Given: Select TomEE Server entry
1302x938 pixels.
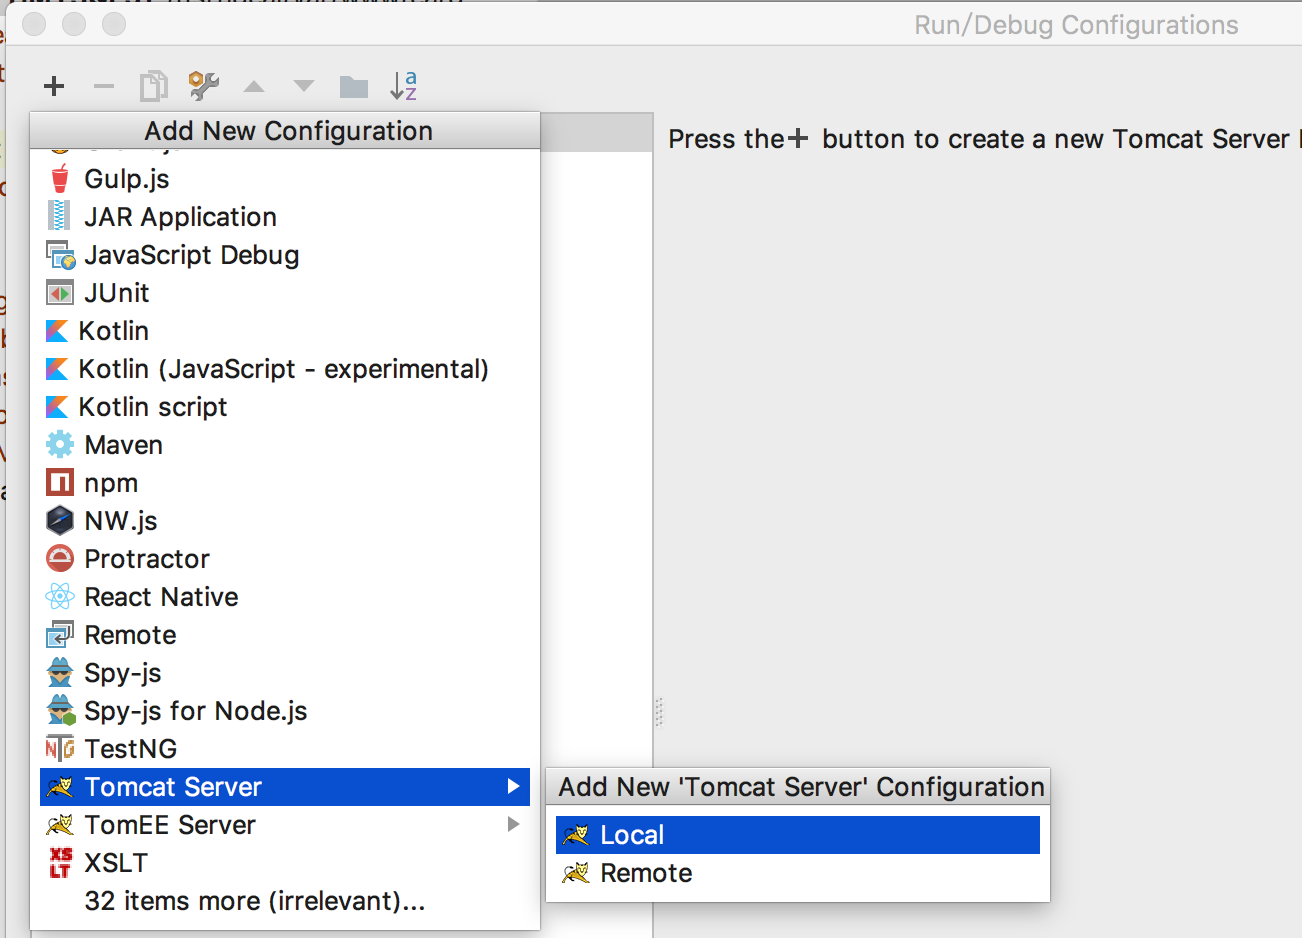Looking at the screenshot, I should tap(285, 825).
